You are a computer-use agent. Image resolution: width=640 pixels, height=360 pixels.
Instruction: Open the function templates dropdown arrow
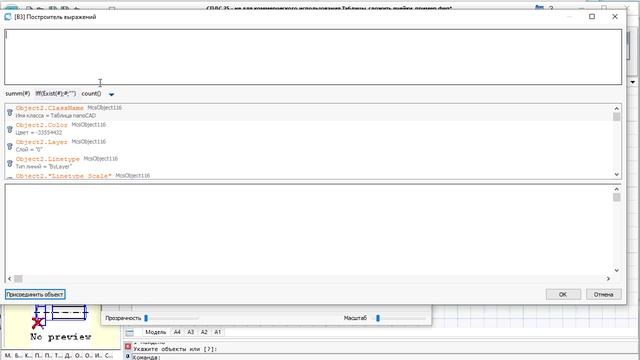click(111, 94)
